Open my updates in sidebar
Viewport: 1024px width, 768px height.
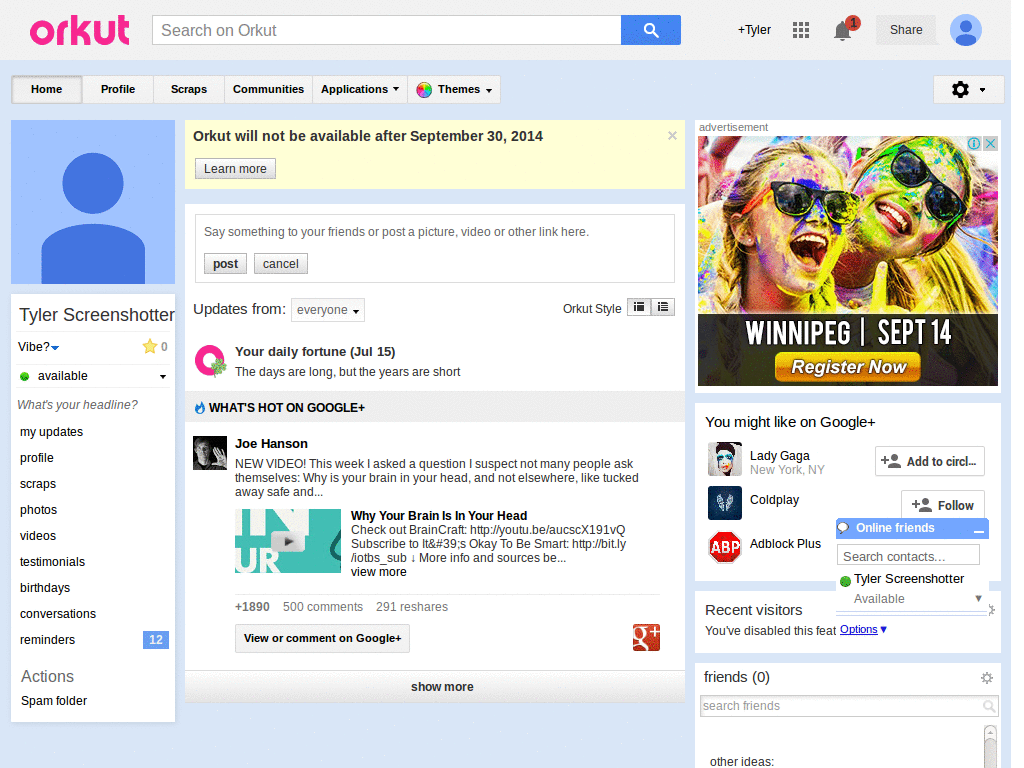[52, 432]
